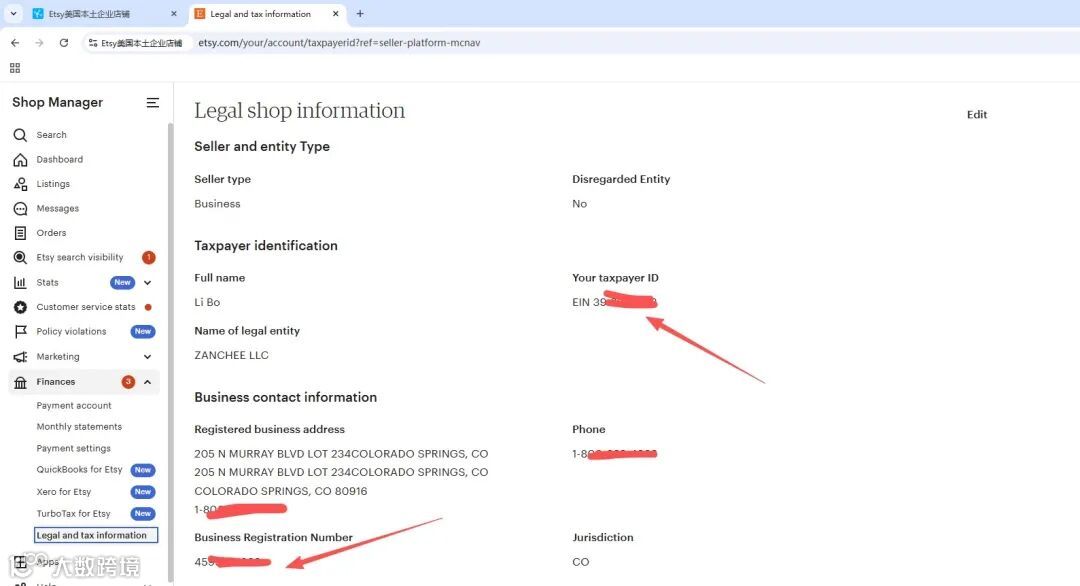The height and width of the screenshot is (586, 1080).
Task: Click the Messages label in sidebar
Action: (58, 209)
